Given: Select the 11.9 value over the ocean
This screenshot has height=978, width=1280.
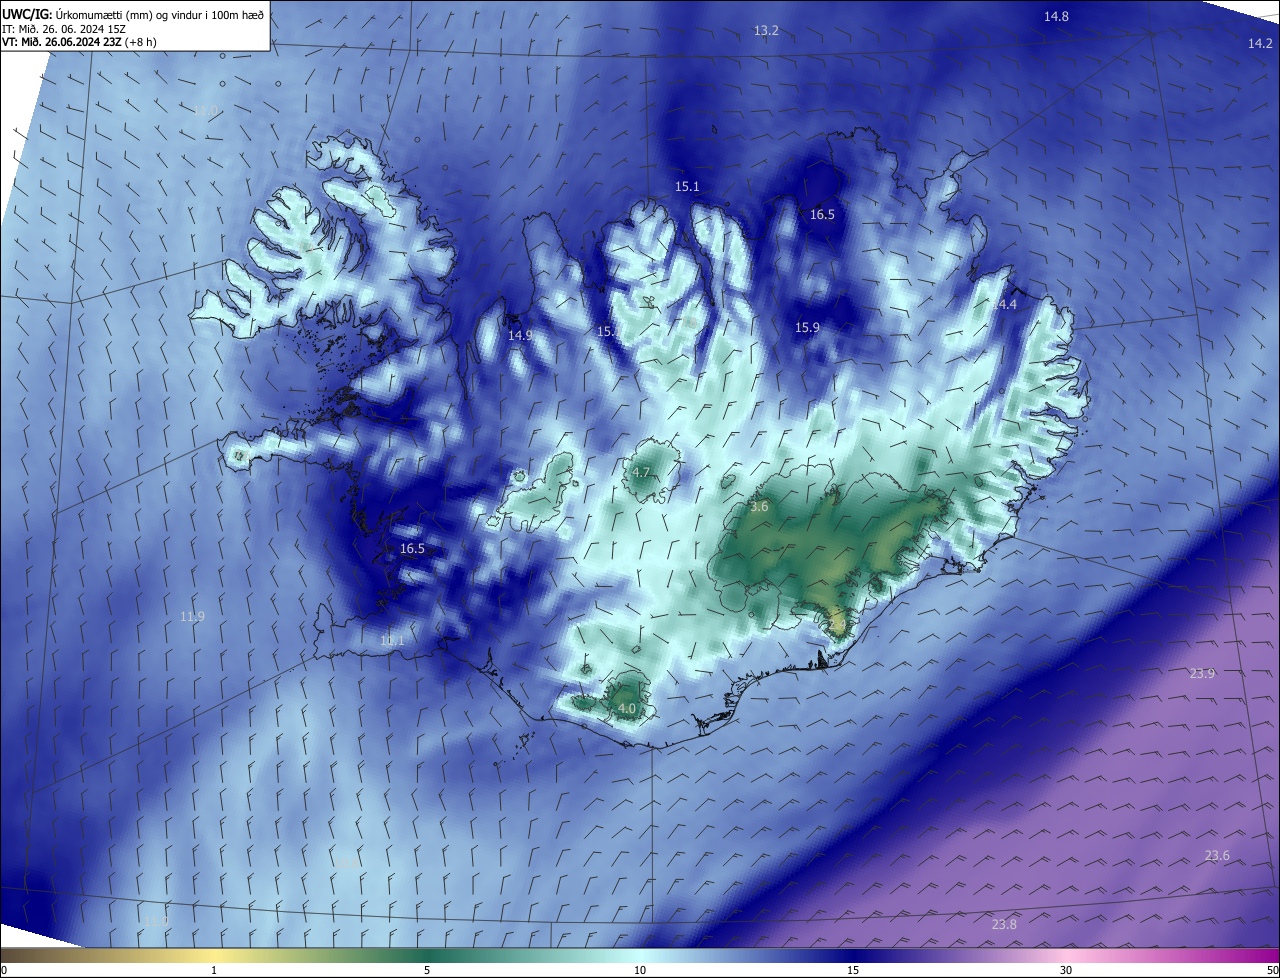Looking at the screenshot, I should pyautogui.click(x=192, y=617).
